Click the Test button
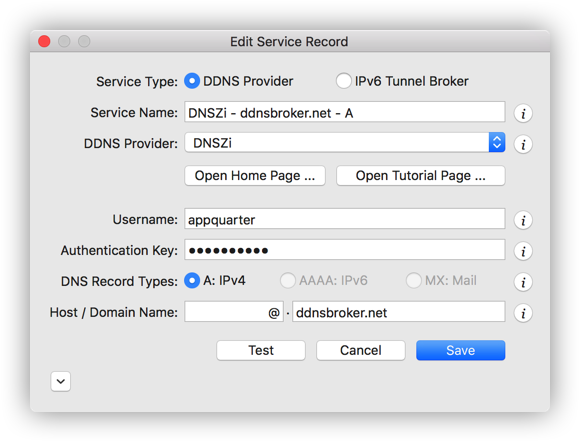Image resolution: width=580 pixels, height=442 pixels. coord(261,350)
